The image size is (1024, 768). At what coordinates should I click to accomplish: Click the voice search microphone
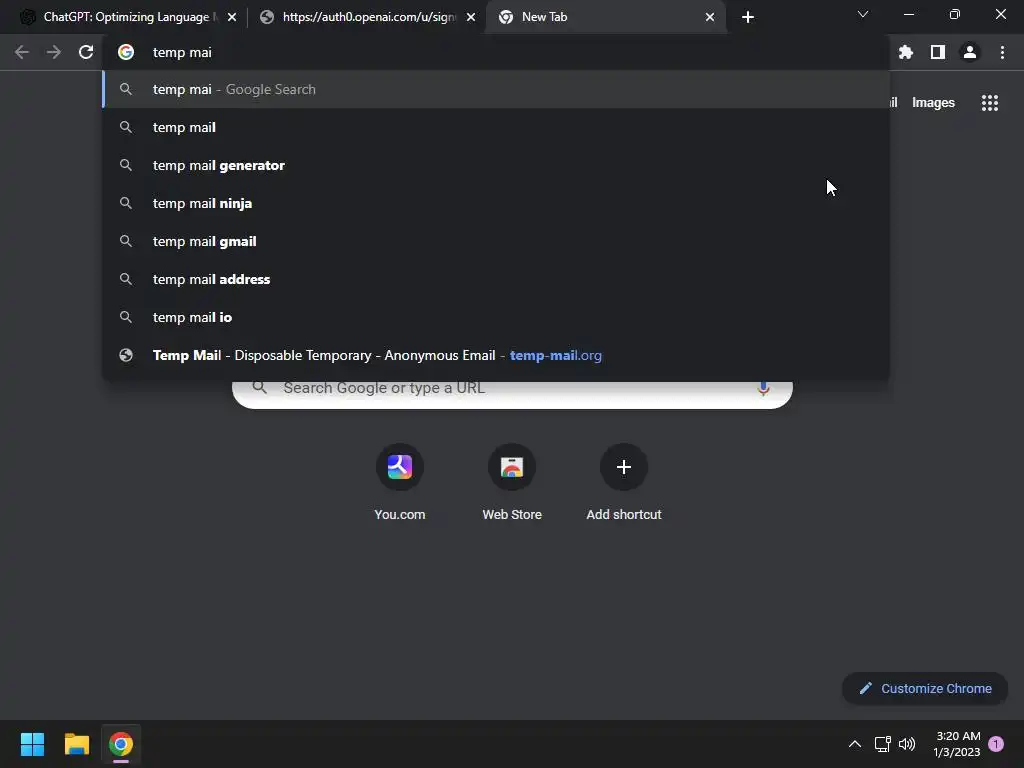(x=763, y=388)
